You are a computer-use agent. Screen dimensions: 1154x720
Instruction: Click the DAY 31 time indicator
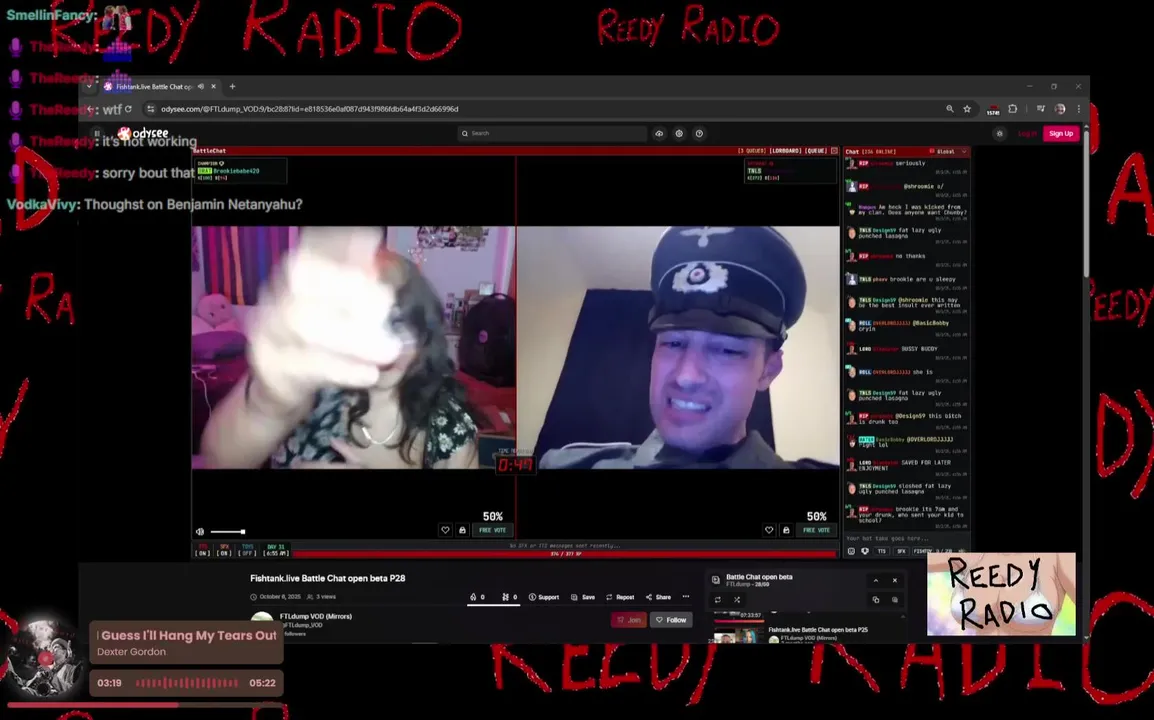pyautogui.click(x=276, y=550)
